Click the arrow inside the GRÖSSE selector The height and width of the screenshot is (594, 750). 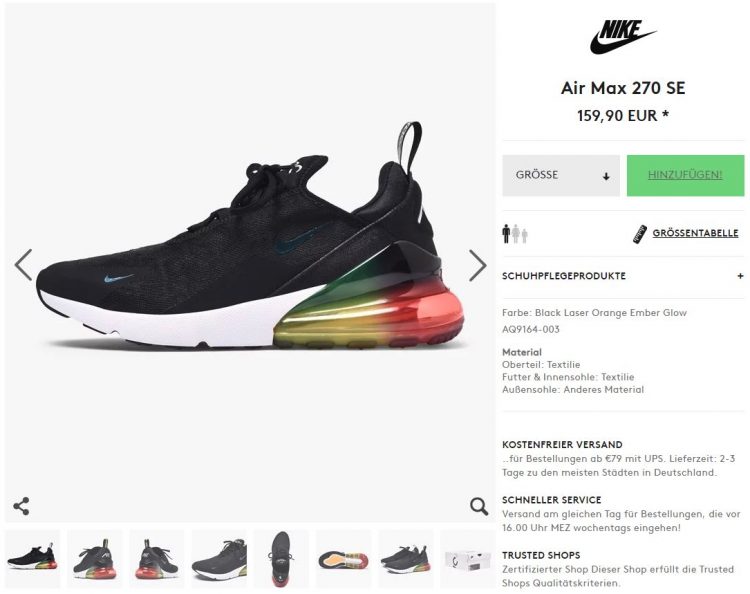(606, 176)
